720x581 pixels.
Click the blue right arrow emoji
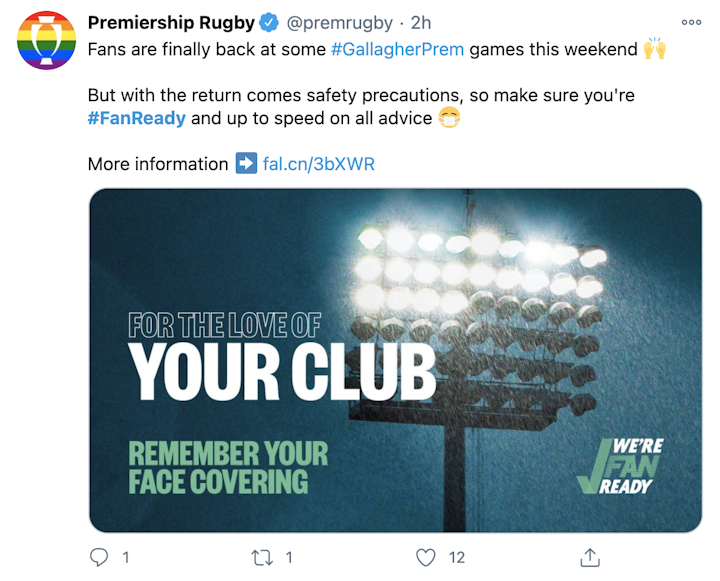pos(246,164)
